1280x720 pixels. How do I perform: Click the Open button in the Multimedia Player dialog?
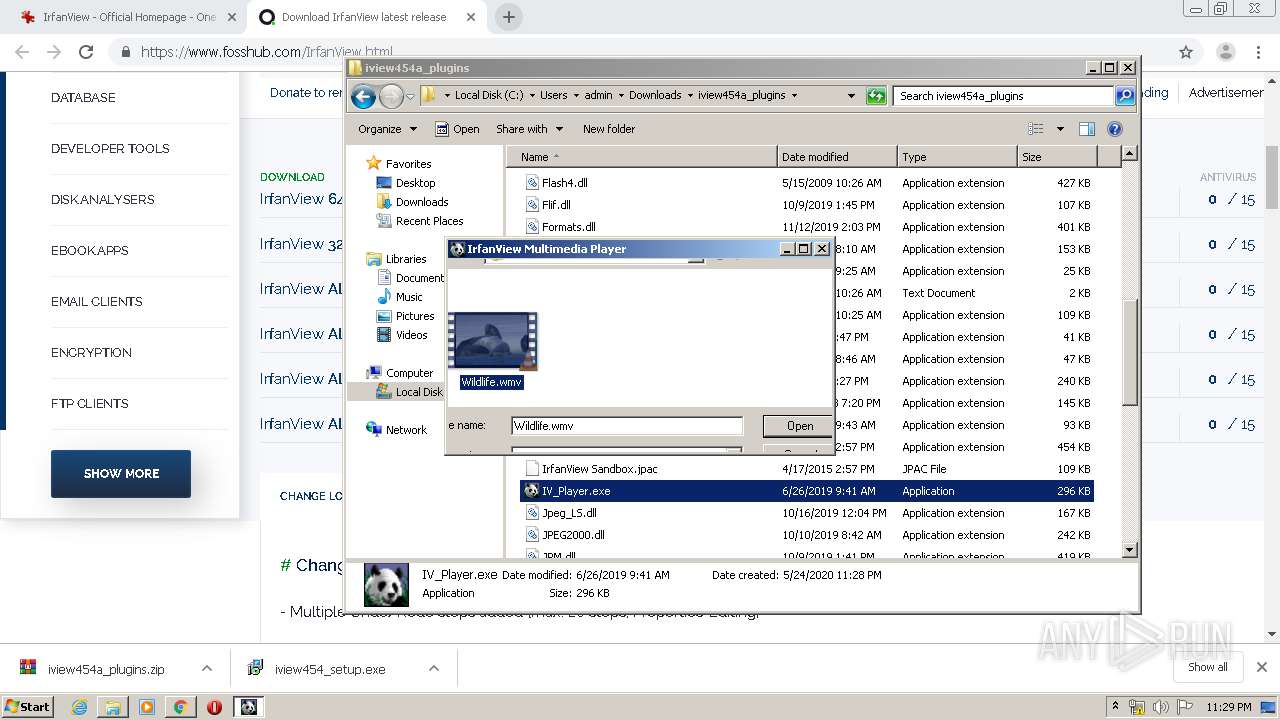point(798,426)
